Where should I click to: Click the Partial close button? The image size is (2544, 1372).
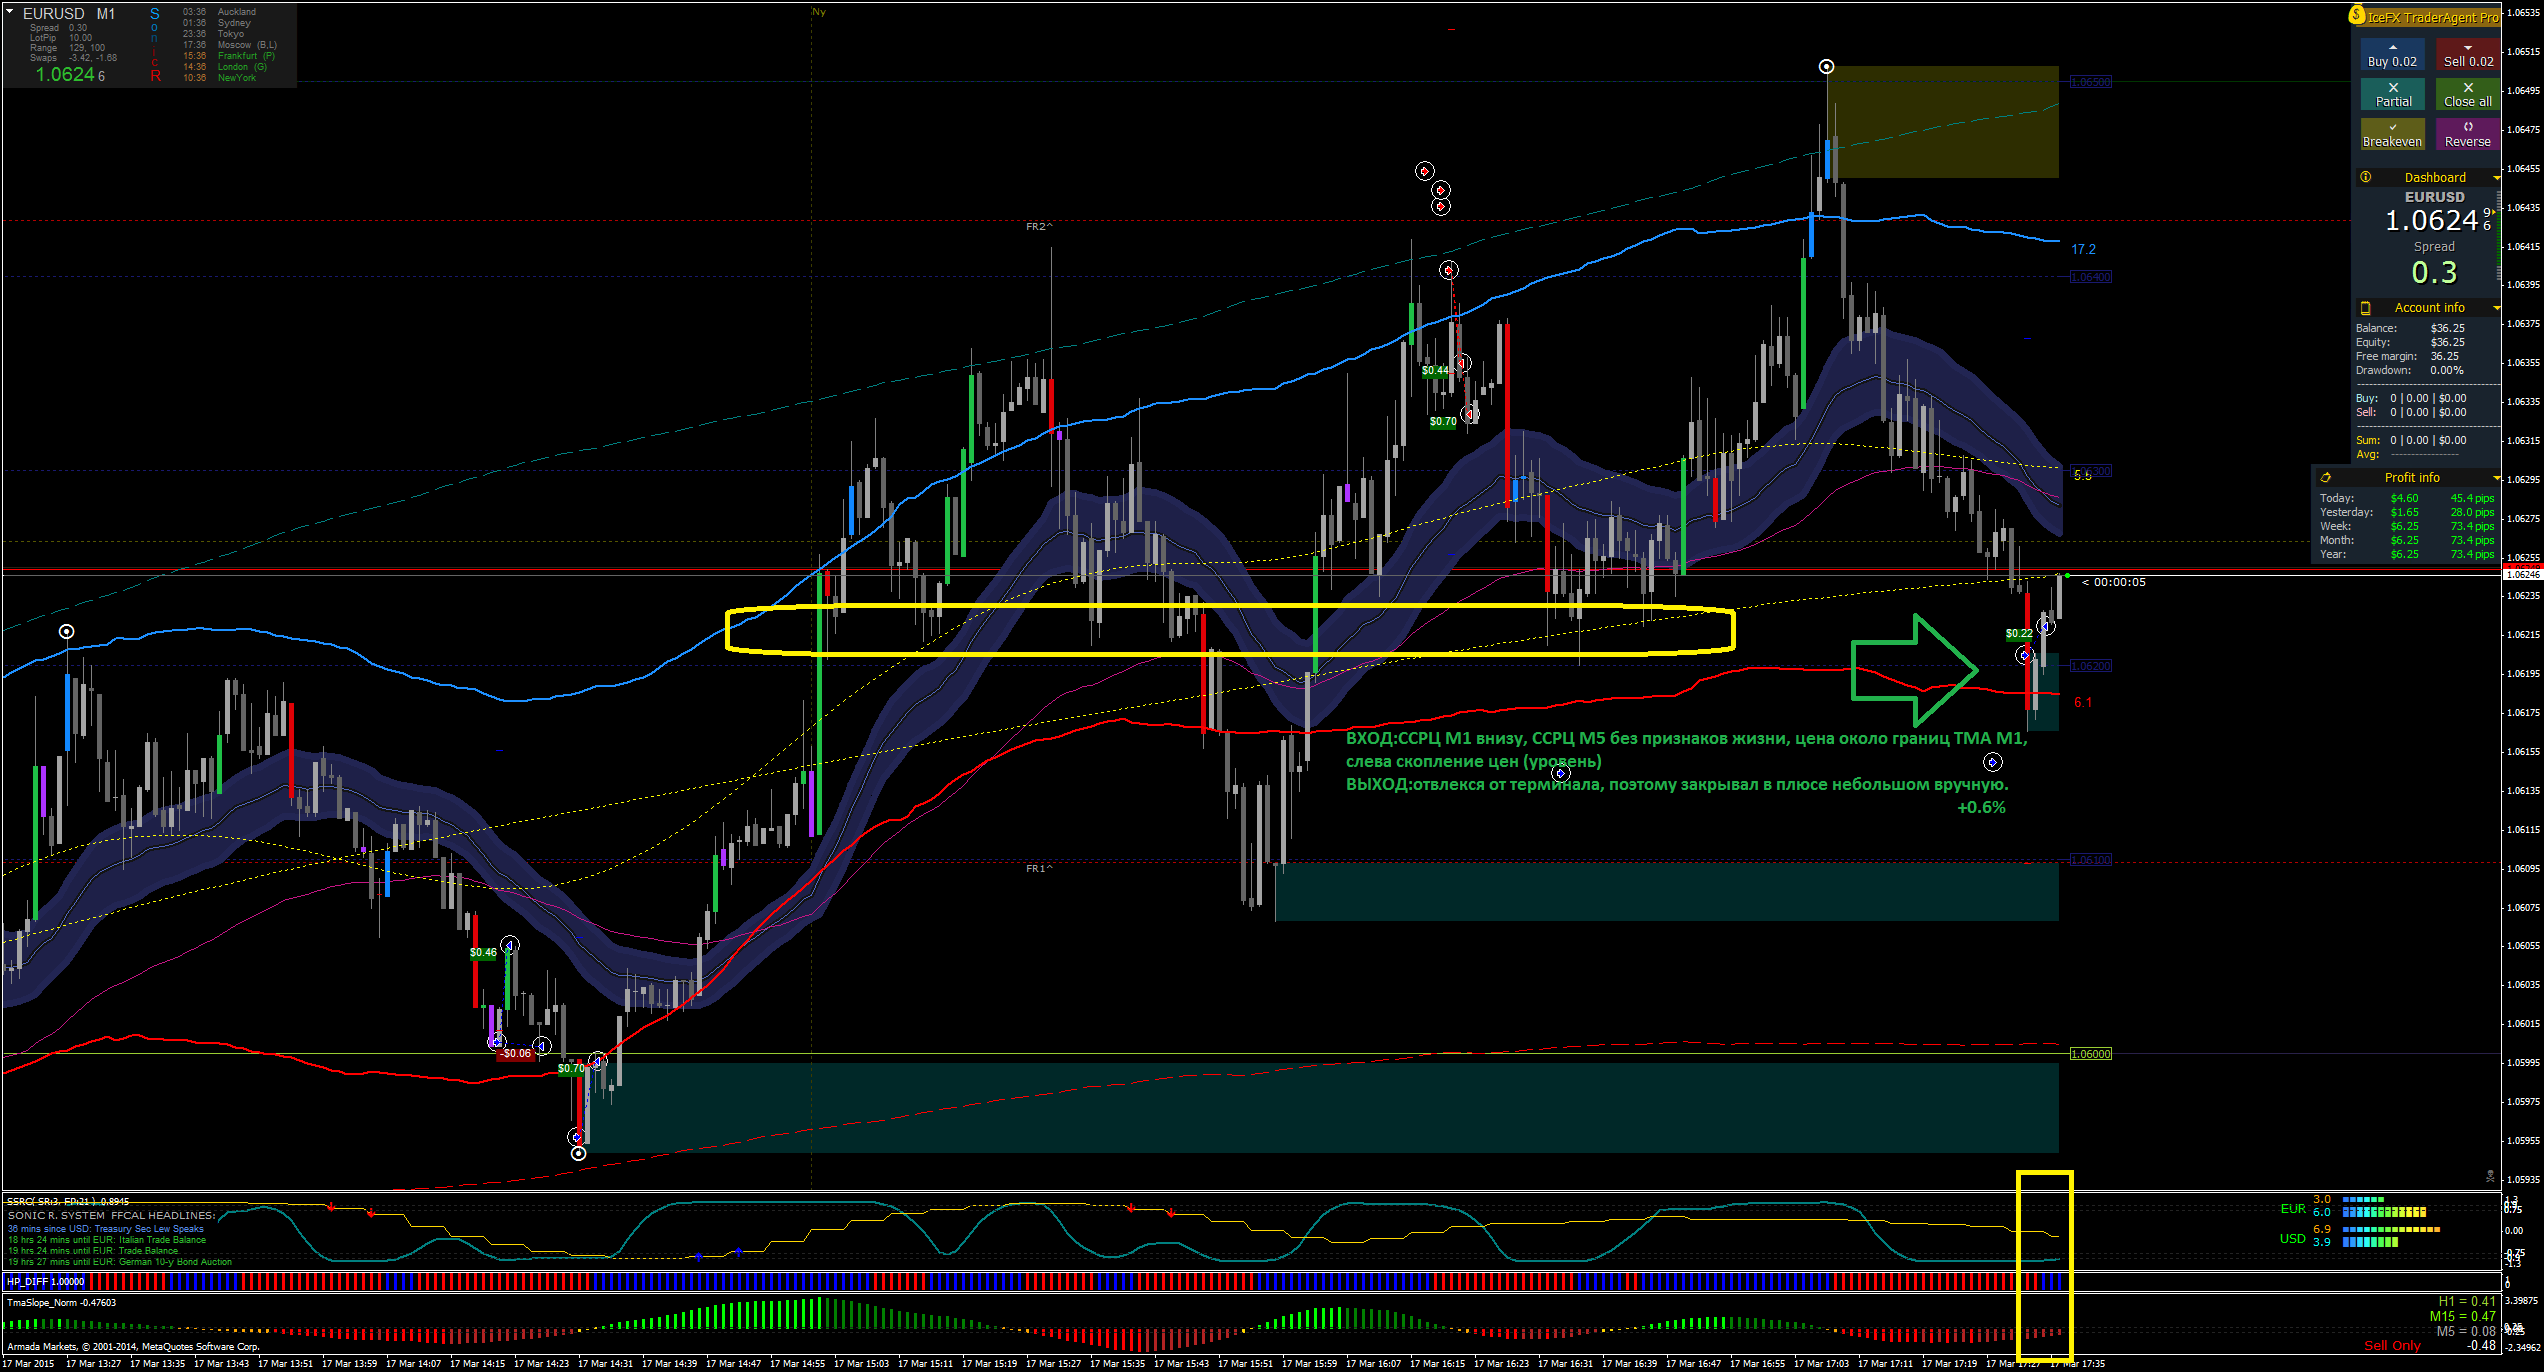(x=2392, y=95)
